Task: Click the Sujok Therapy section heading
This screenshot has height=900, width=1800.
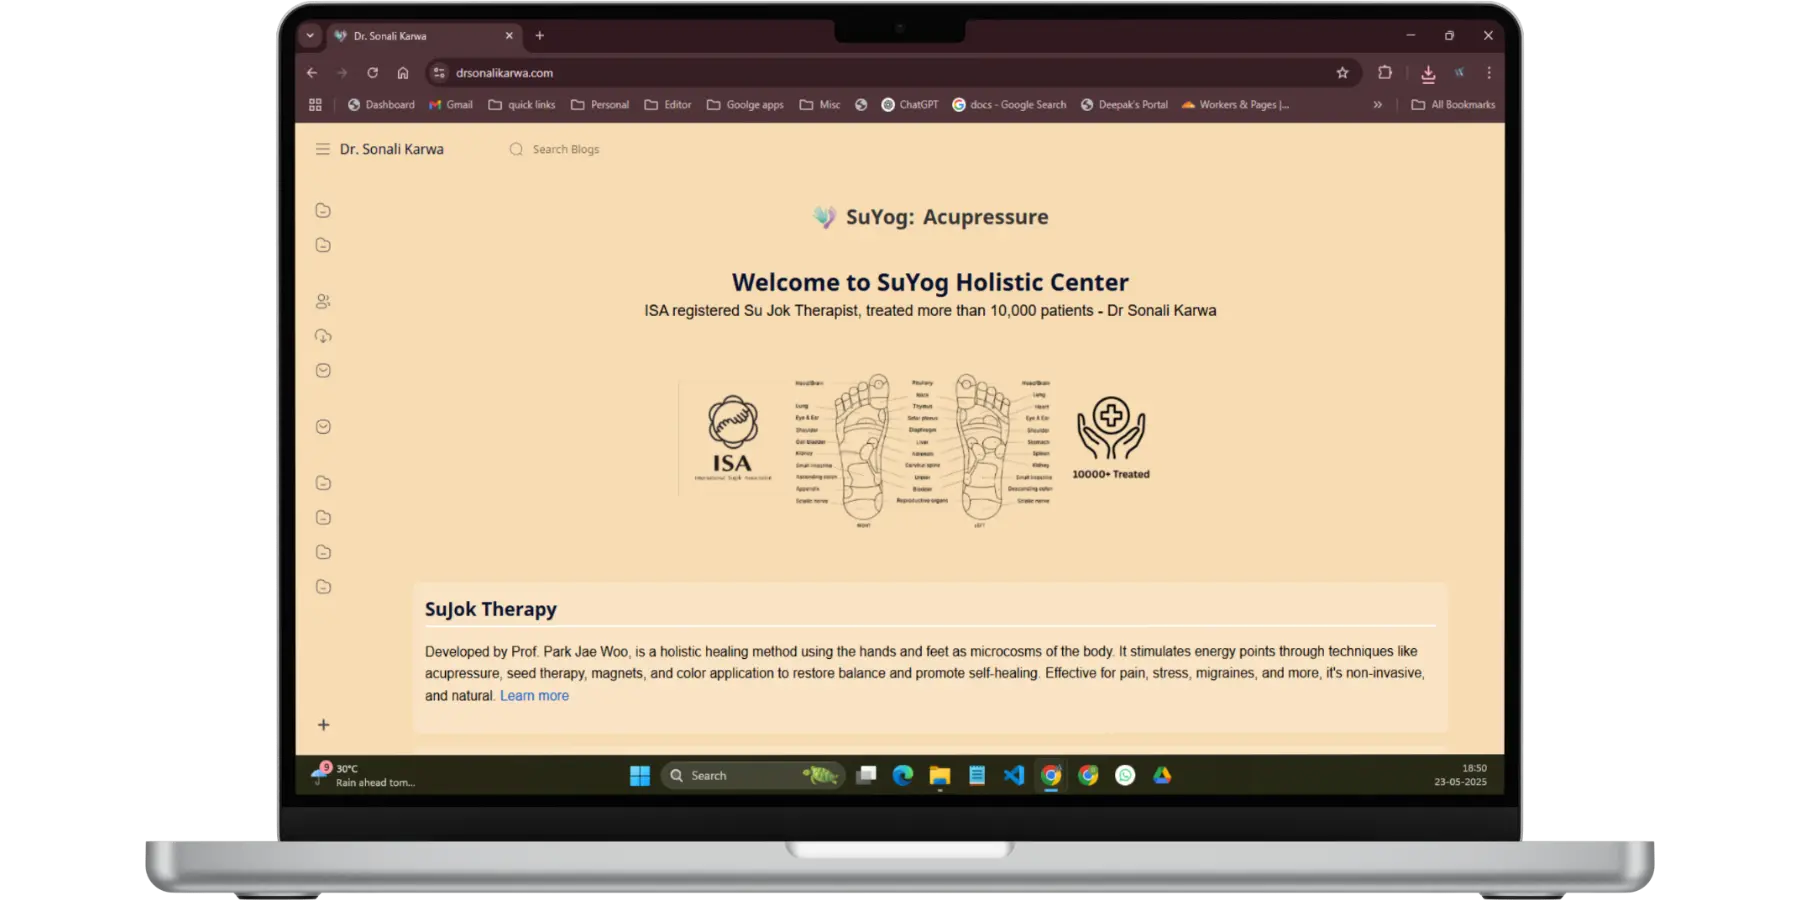Action: pyautogui.click(x=490, y=609)
